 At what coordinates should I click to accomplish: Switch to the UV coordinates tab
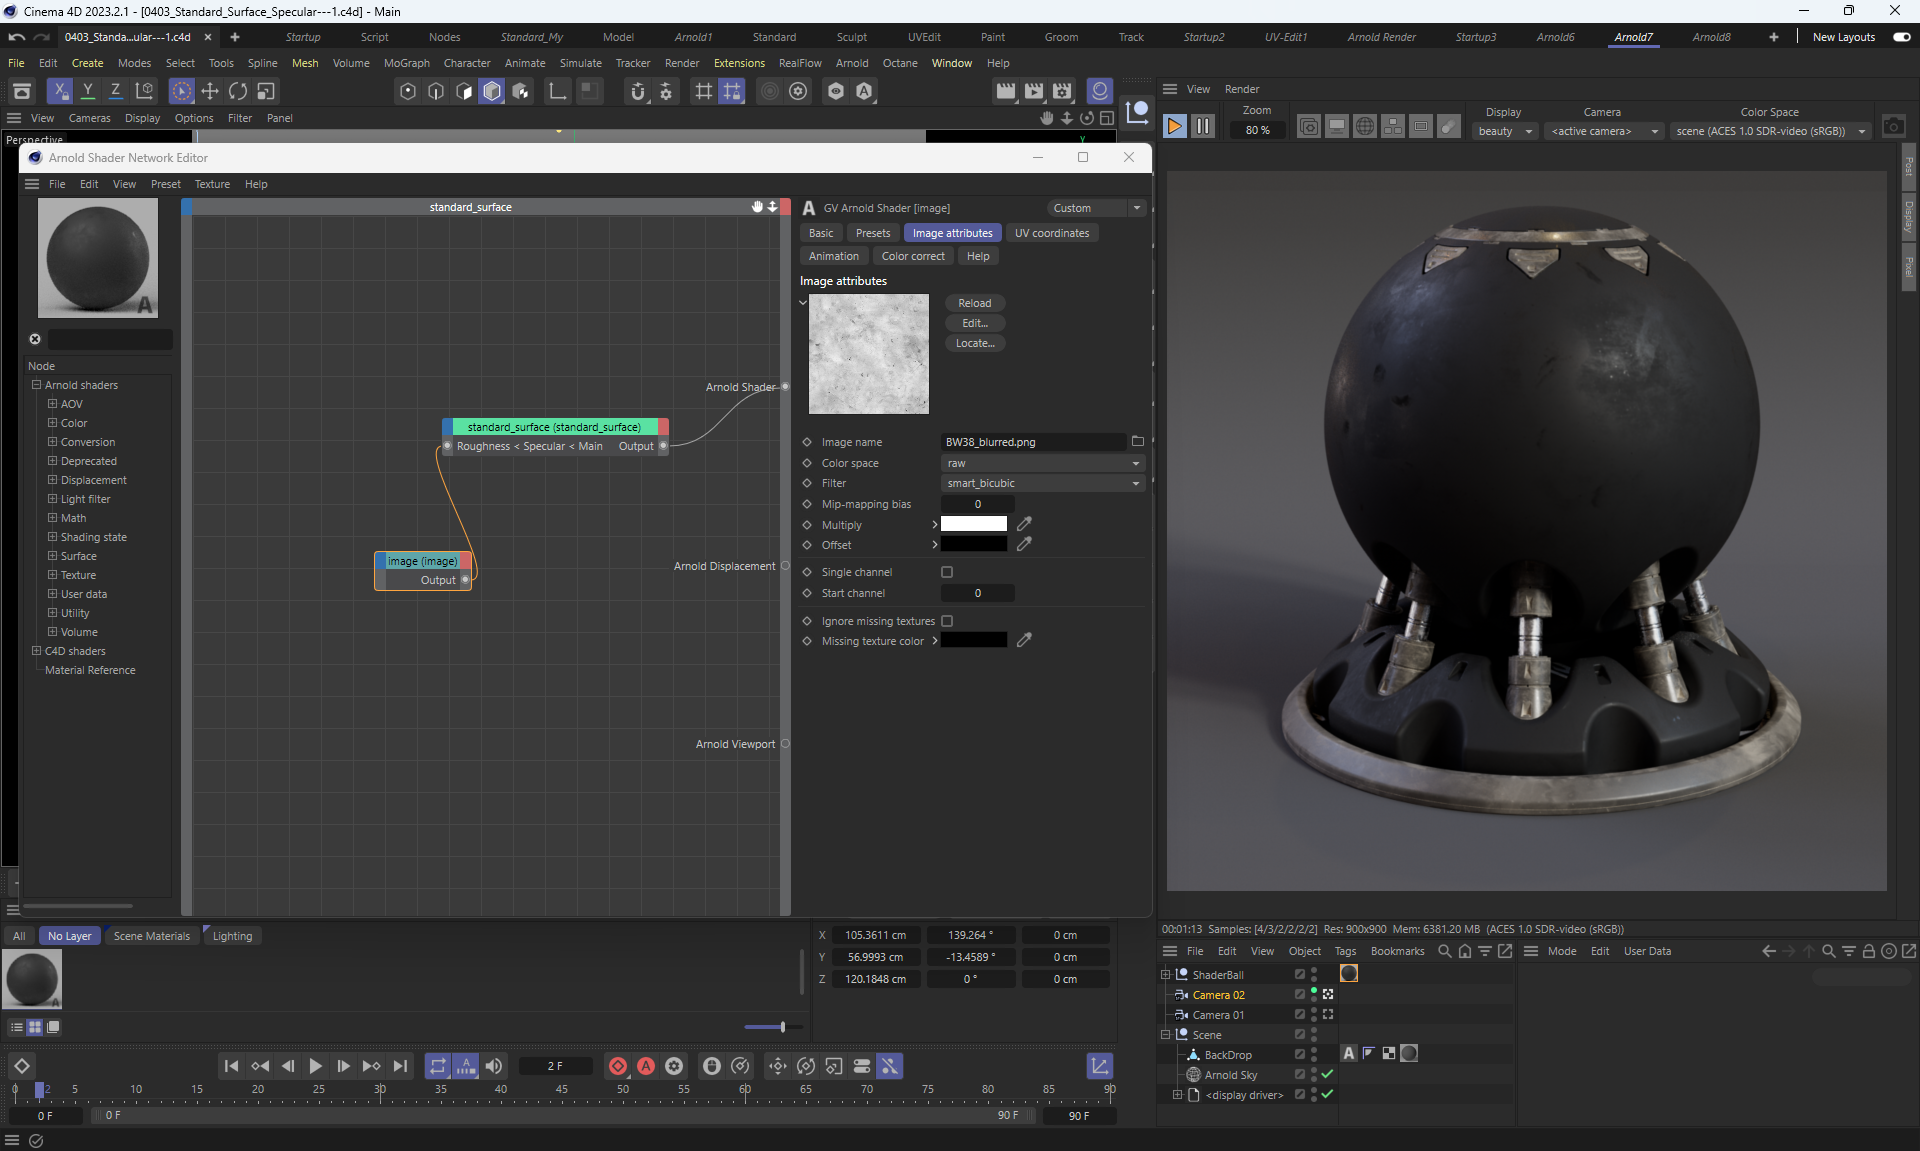tap(1051, 233)
